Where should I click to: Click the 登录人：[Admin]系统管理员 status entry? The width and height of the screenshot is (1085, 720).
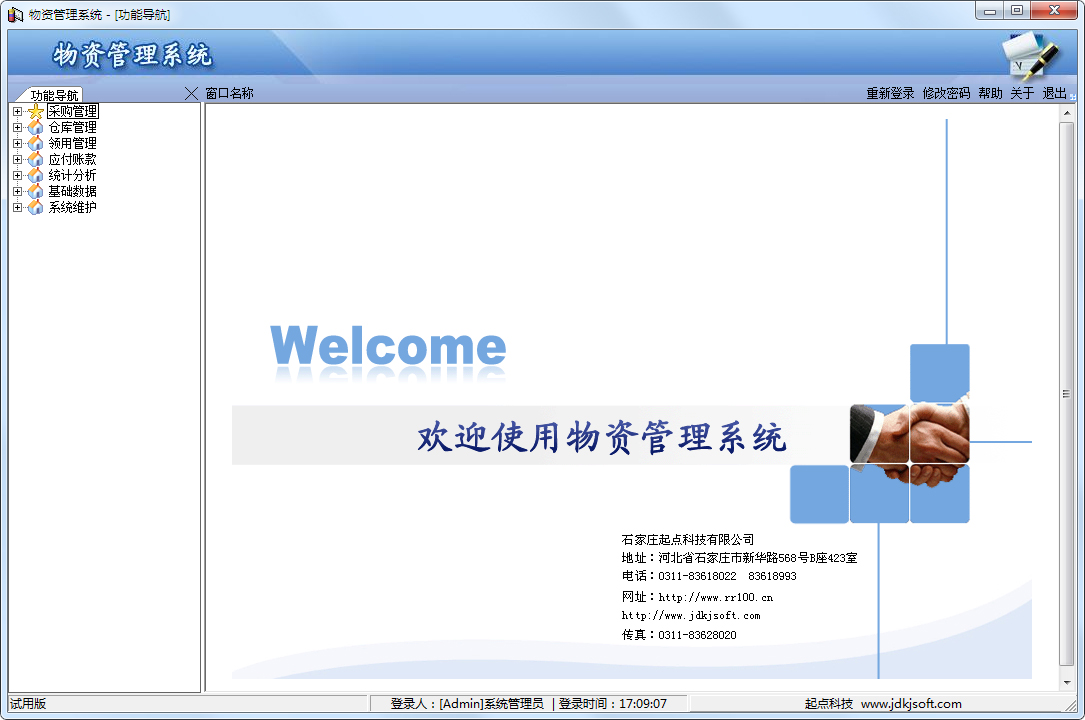point(467,703)
